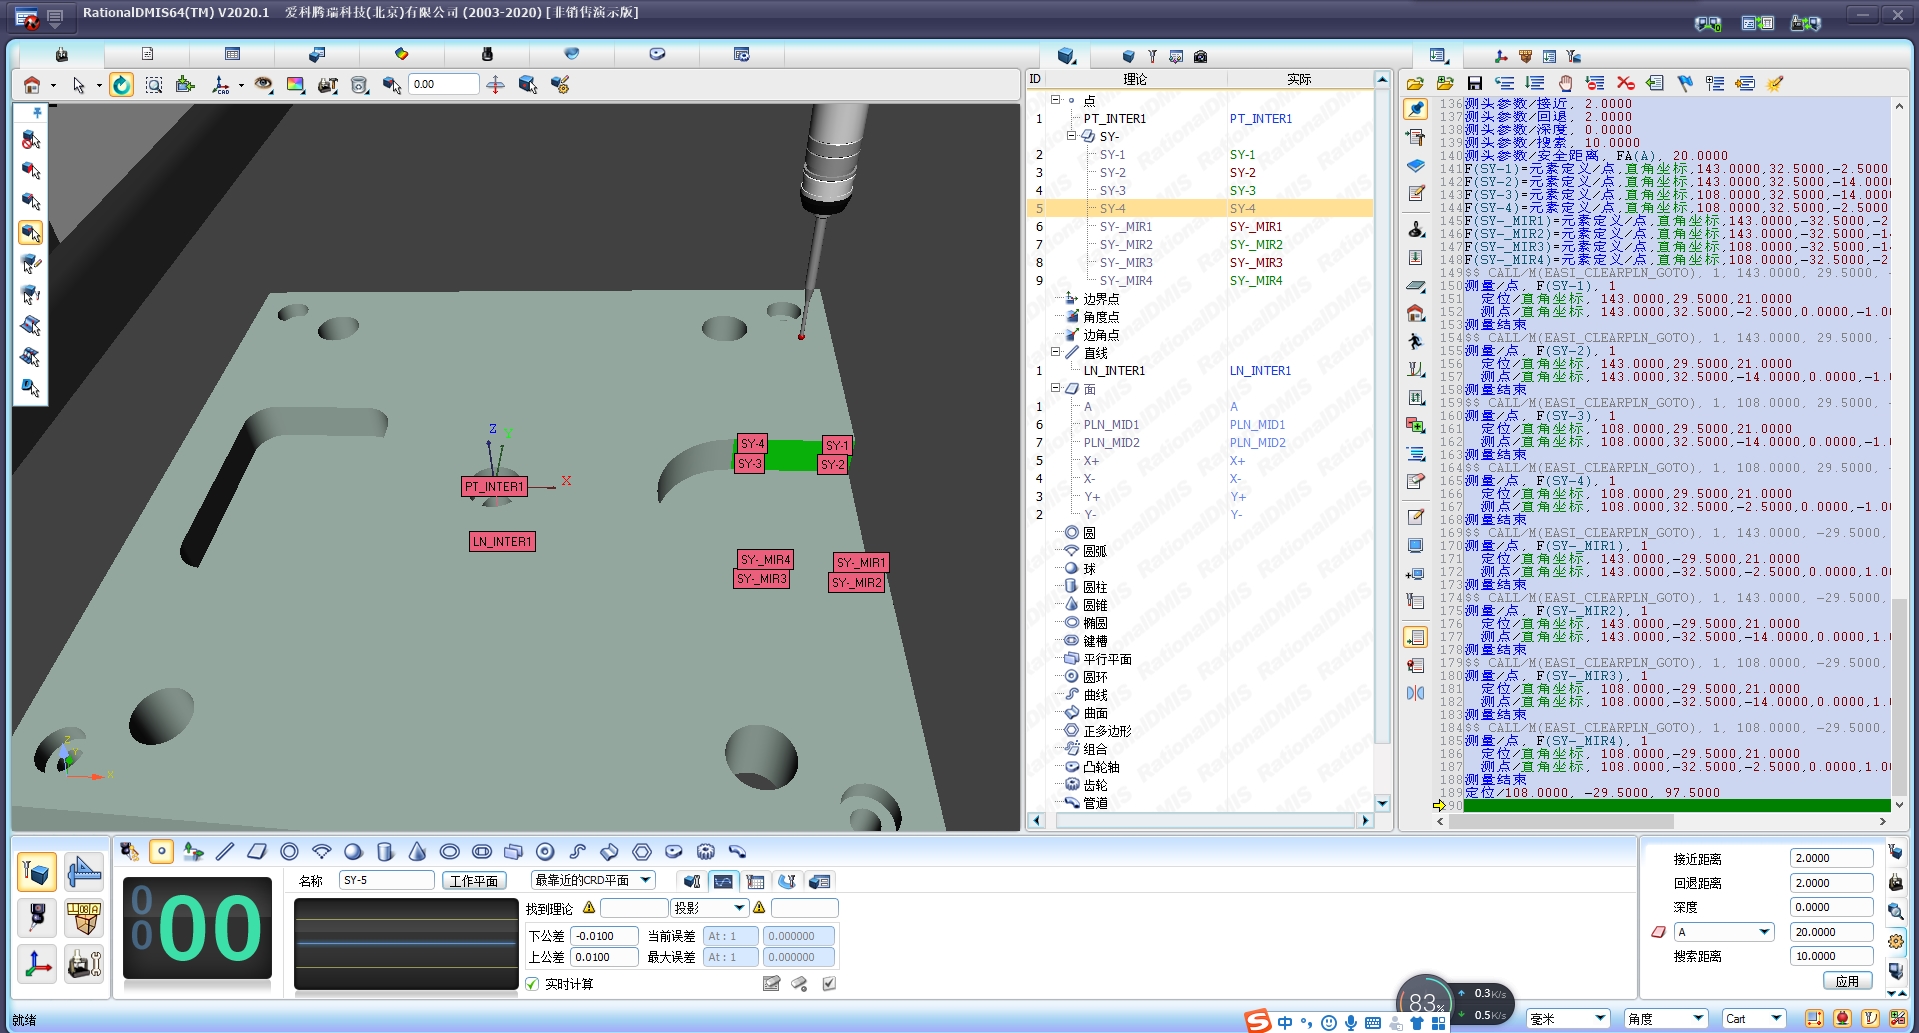Click the filter funnel icon above feature tree
Viewport: 1919px width, 1033px height.
[x=1152, y=56]
